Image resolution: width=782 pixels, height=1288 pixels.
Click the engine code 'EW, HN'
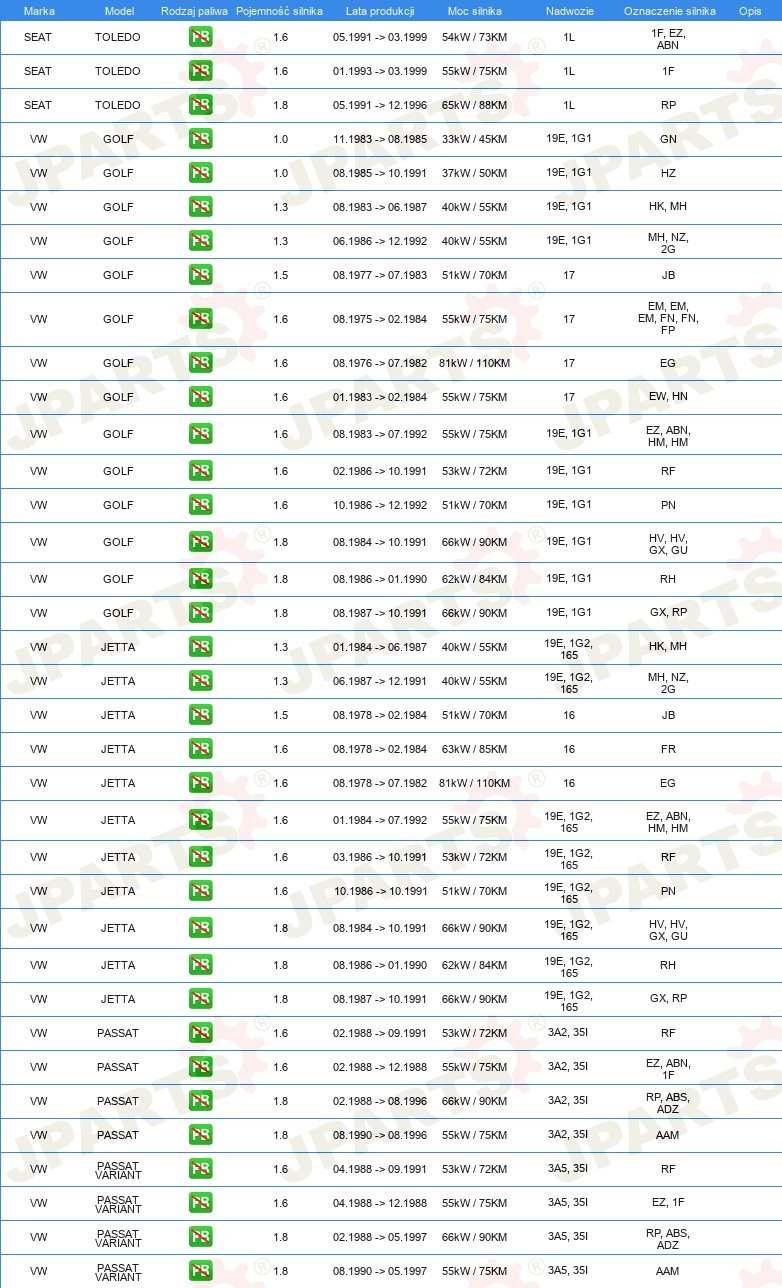tap(669, 397)
